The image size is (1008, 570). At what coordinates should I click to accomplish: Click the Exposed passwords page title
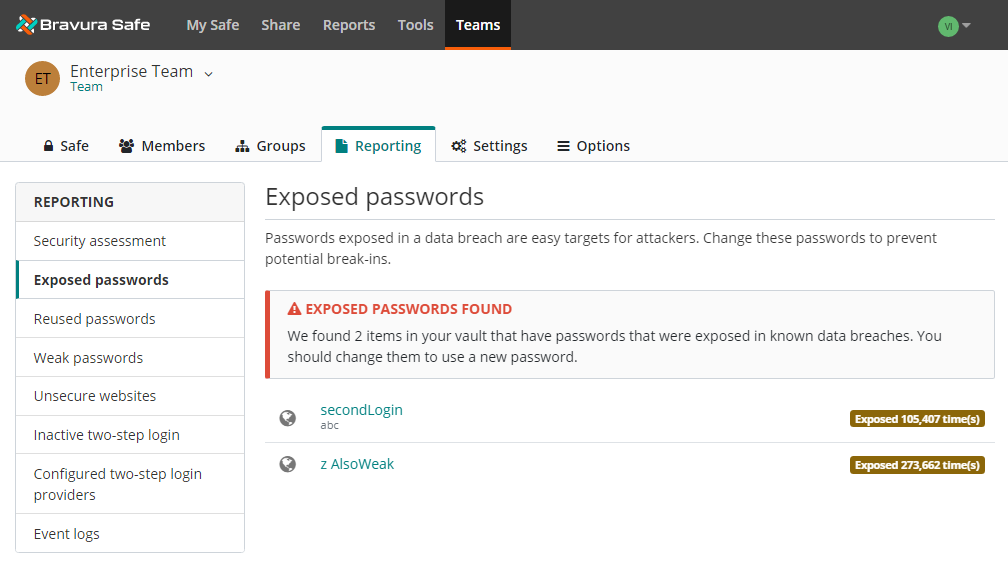tap(374, 197)
